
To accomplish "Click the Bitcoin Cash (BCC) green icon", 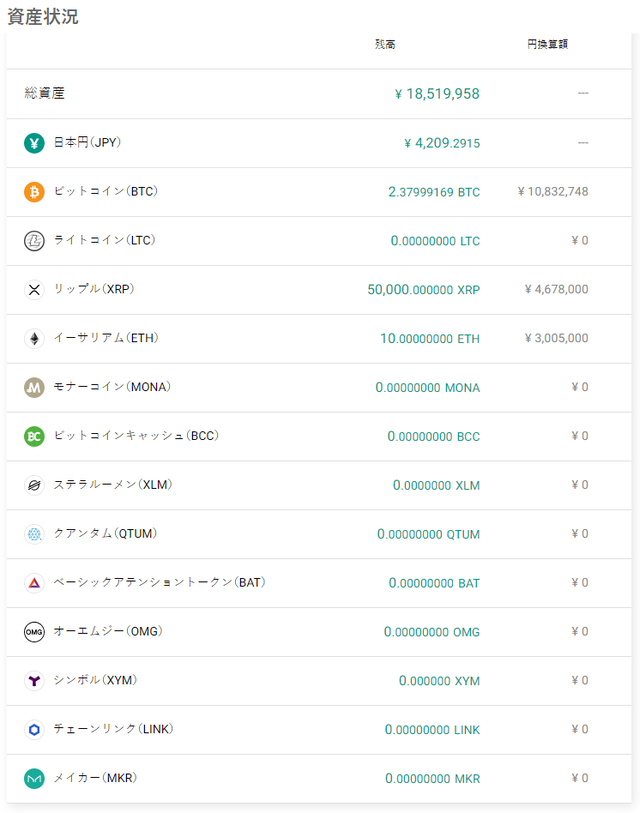I will pyautogui.click(x=34, y=436).
